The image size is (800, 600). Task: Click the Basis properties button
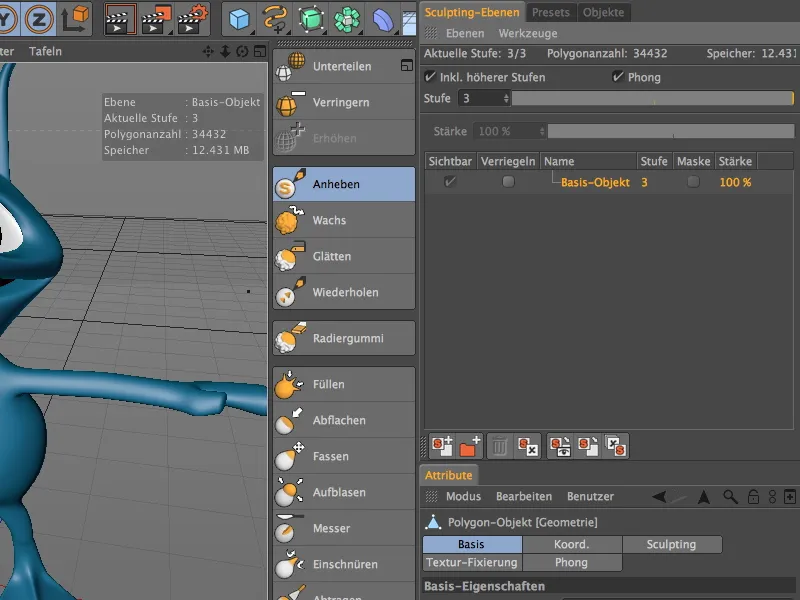[472, 544]
